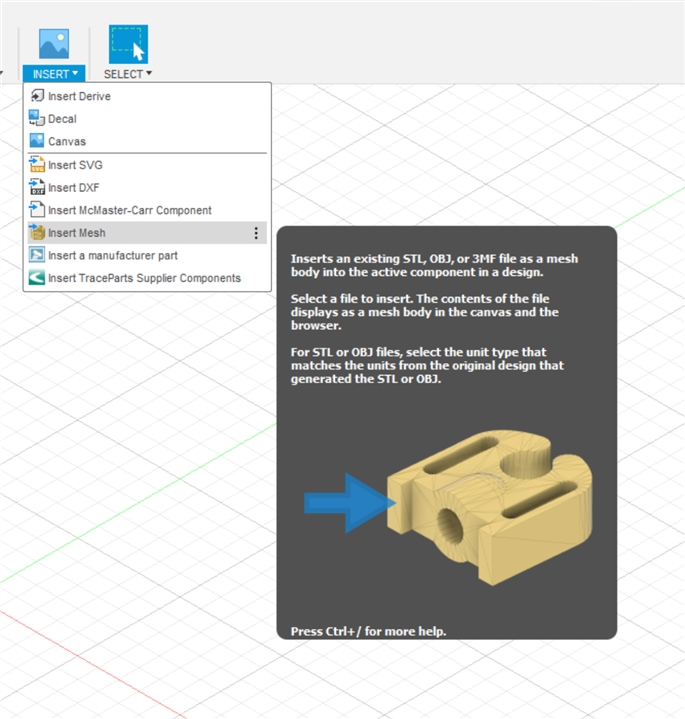Click the Insert SVG file icon
Screen dimensions: 685x719
(x=37, y=165)
